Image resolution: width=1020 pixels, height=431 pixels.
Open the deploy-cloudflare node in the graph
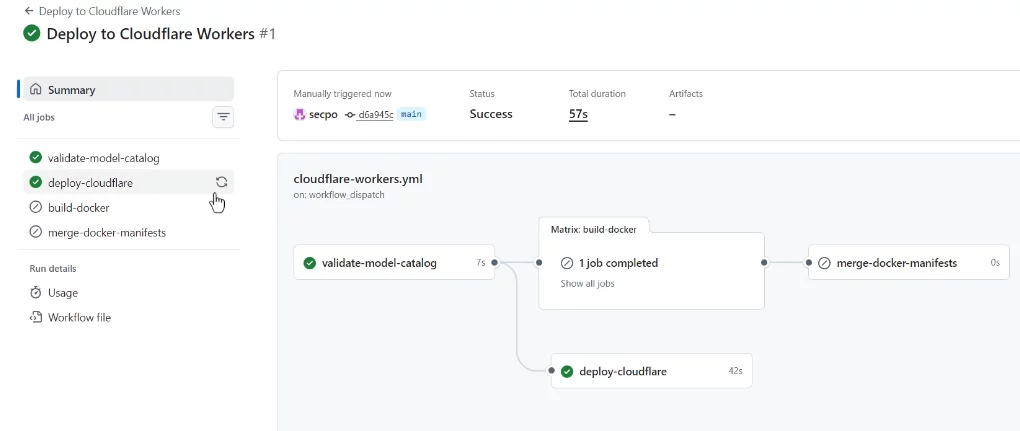(x=622, y=371)
